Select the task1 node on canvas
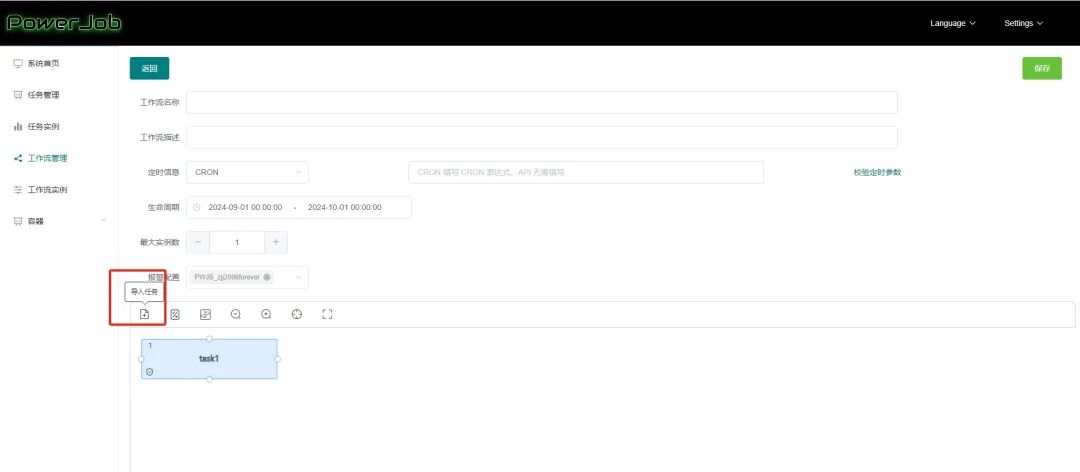This screenshot has width=1080, height=472. [209, 359]
